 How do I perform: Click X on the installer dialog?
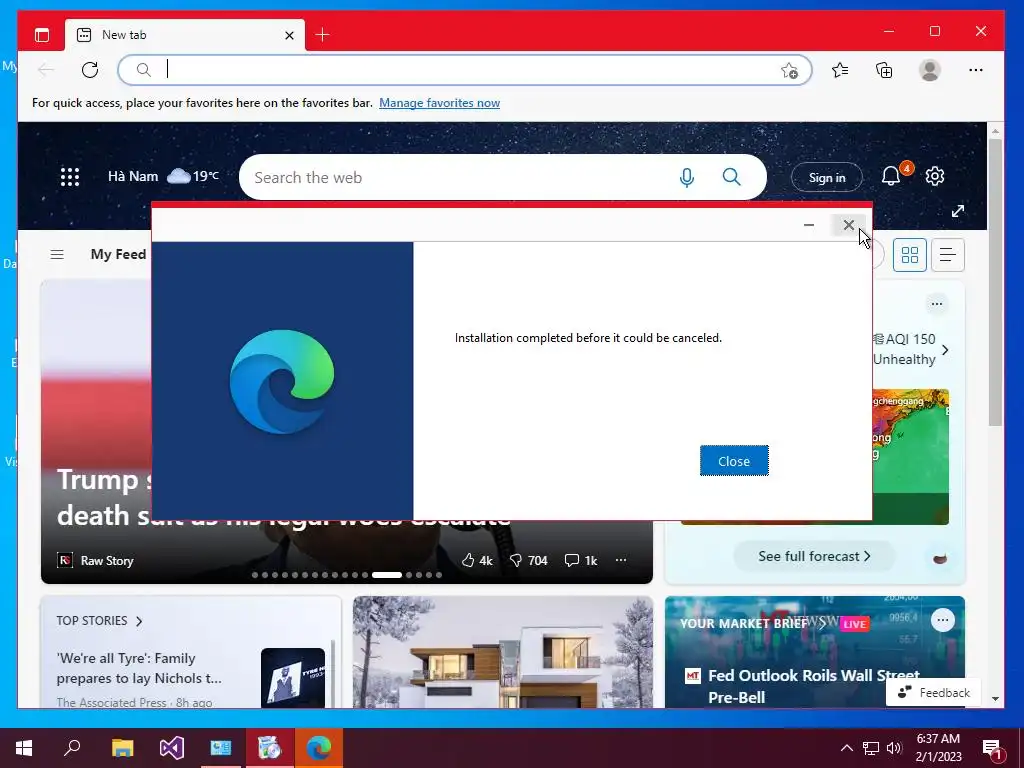848,225
